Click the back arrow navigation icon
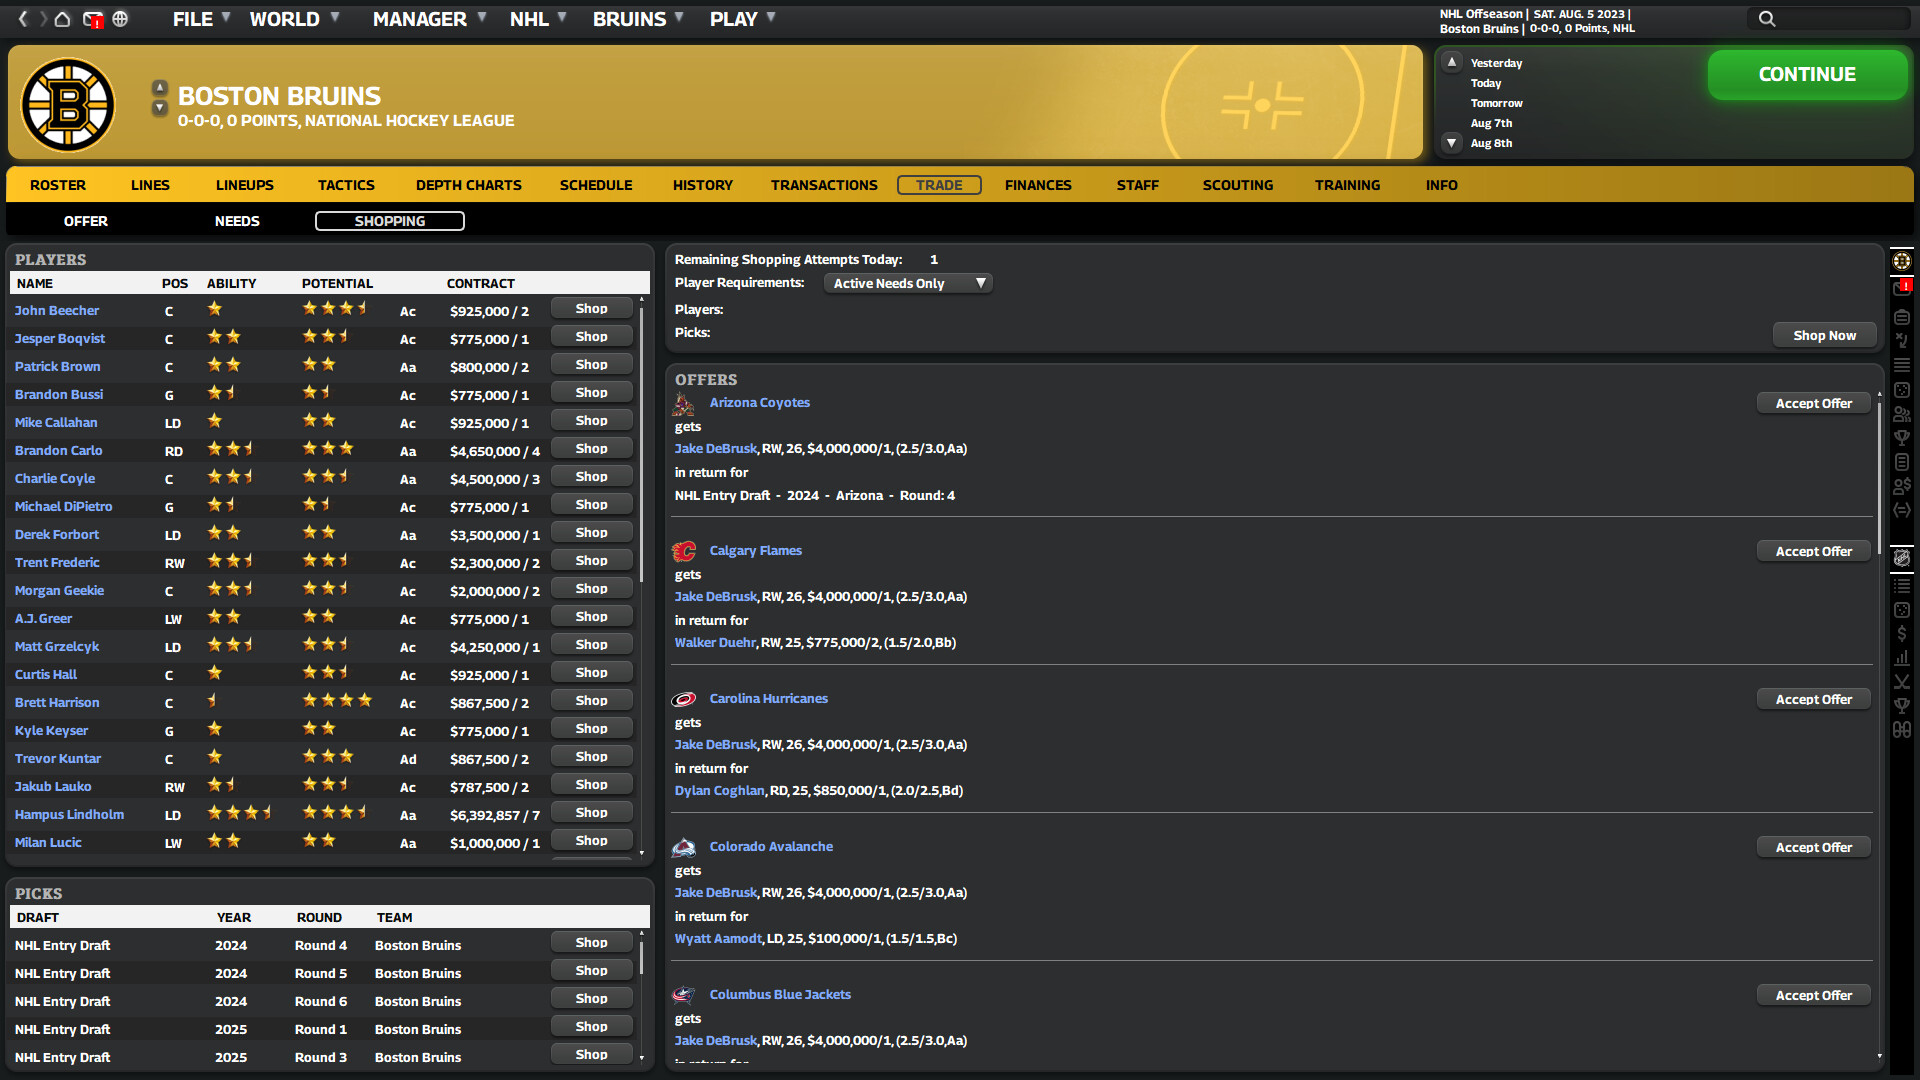The width and height of the screenshot is (1920, 1080). [22, 19]
